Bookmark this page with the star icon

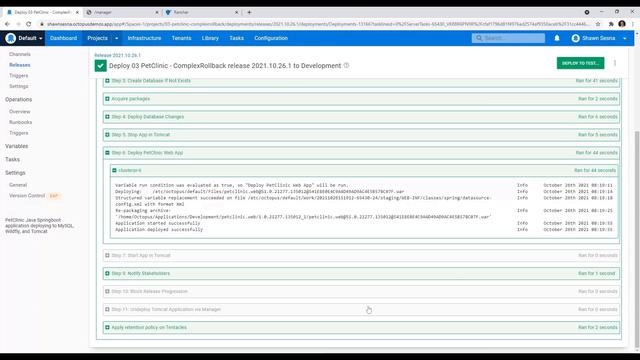click(x=598, y=24)
